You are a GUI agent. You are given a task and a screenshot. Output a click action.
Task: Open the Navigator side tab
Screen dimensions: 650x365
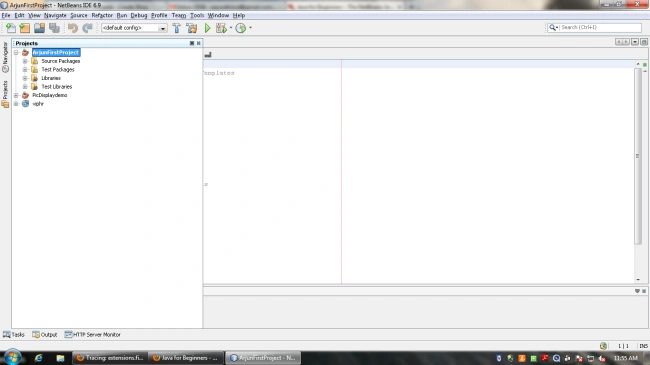coord(5,57)
